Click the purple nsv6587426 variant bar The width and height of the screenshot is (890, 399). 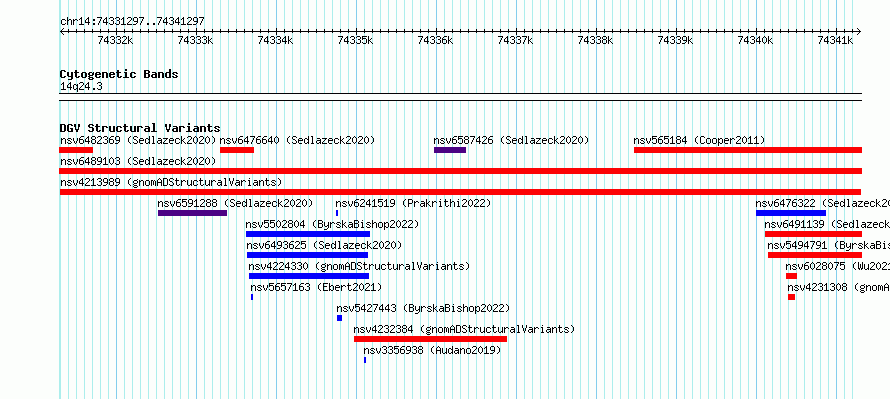pyautogui.click(x=450, y=150)
